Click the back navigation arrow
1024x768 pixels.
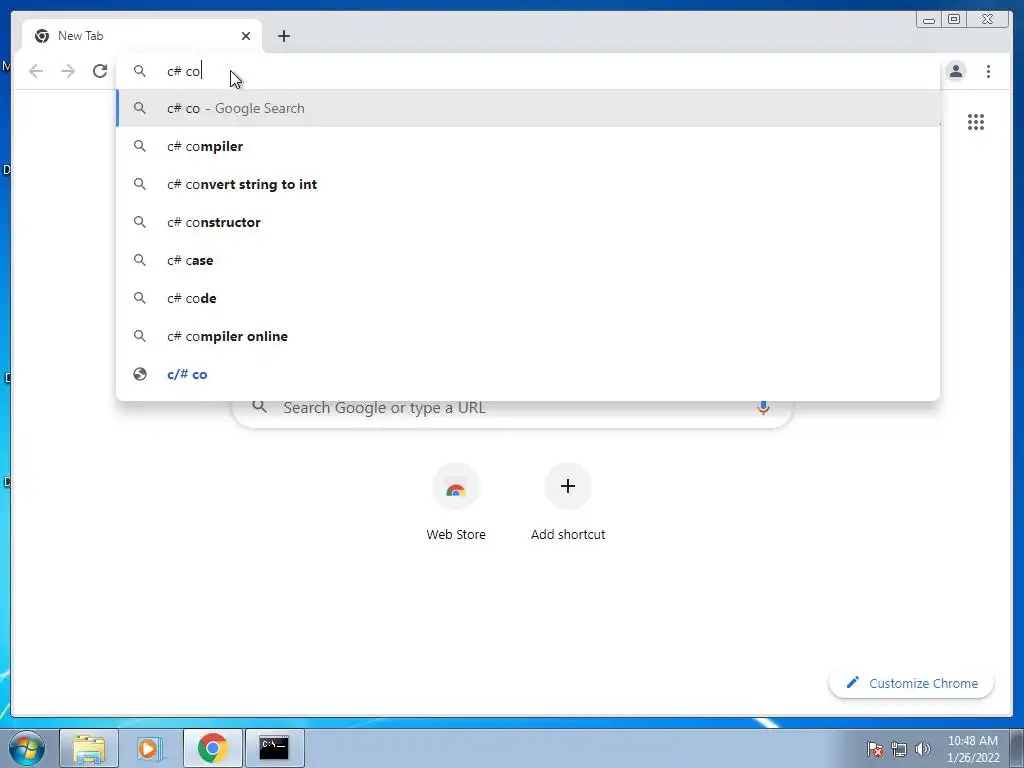[x=36, y=71]
